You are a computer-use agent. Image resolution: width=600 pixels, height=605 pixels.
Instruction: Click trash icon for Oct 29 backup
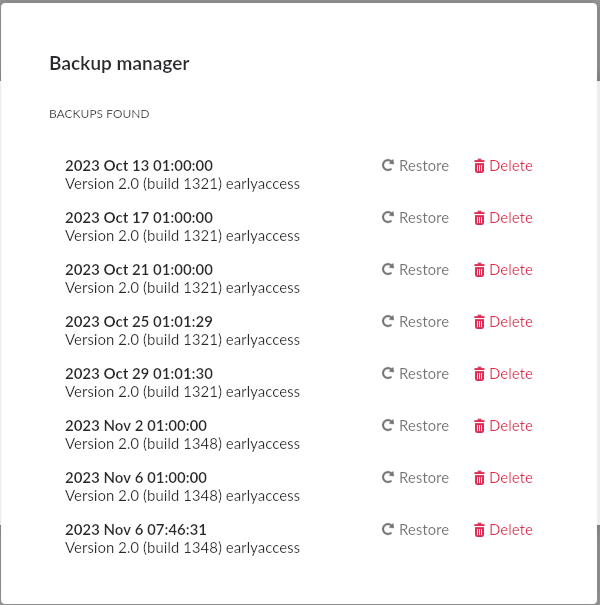tap(479, 374)
